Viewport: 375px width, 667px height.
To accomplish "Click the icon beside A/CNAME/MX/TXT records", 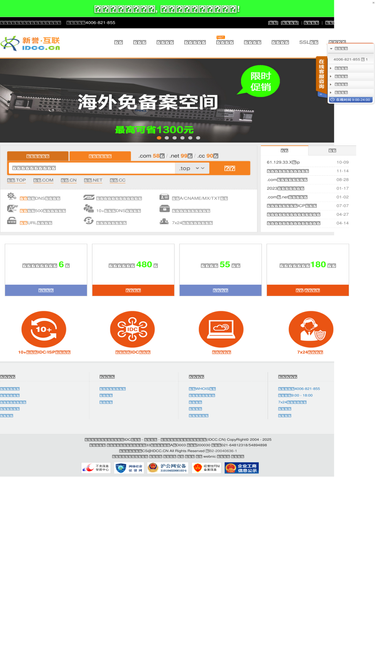I will [164, 197].
